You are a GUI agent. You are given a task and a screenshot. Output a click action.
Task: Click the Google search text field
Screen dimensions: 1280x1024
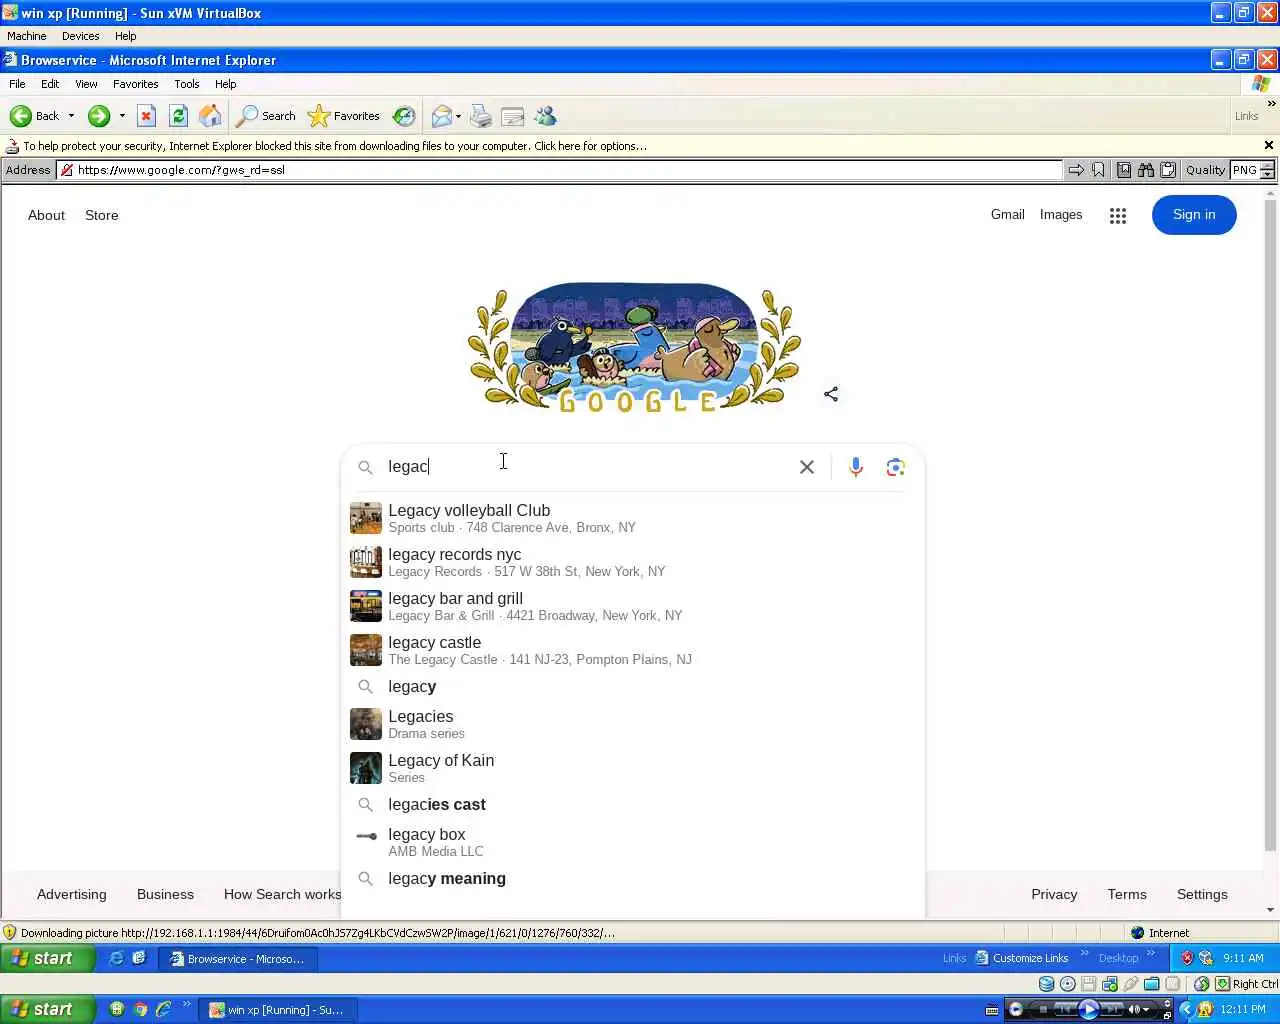pyautogui.click(x=588, y=467)
